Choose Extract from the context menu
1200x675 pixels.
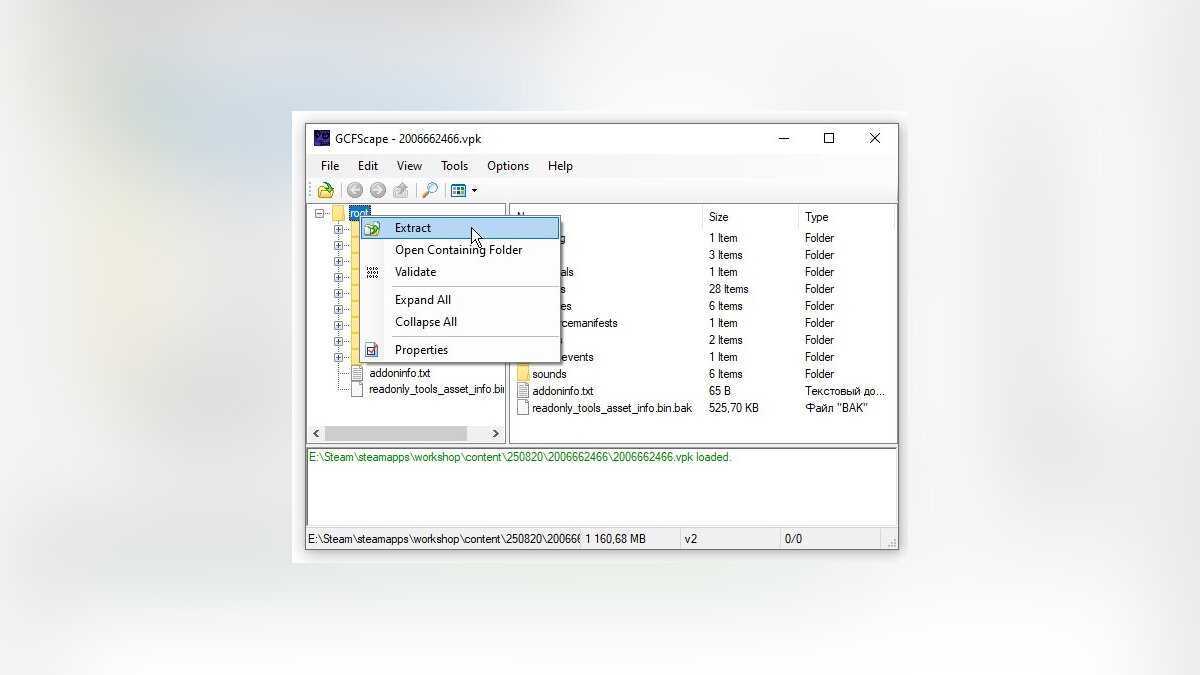pyautogui.click(x=412, y=228)
